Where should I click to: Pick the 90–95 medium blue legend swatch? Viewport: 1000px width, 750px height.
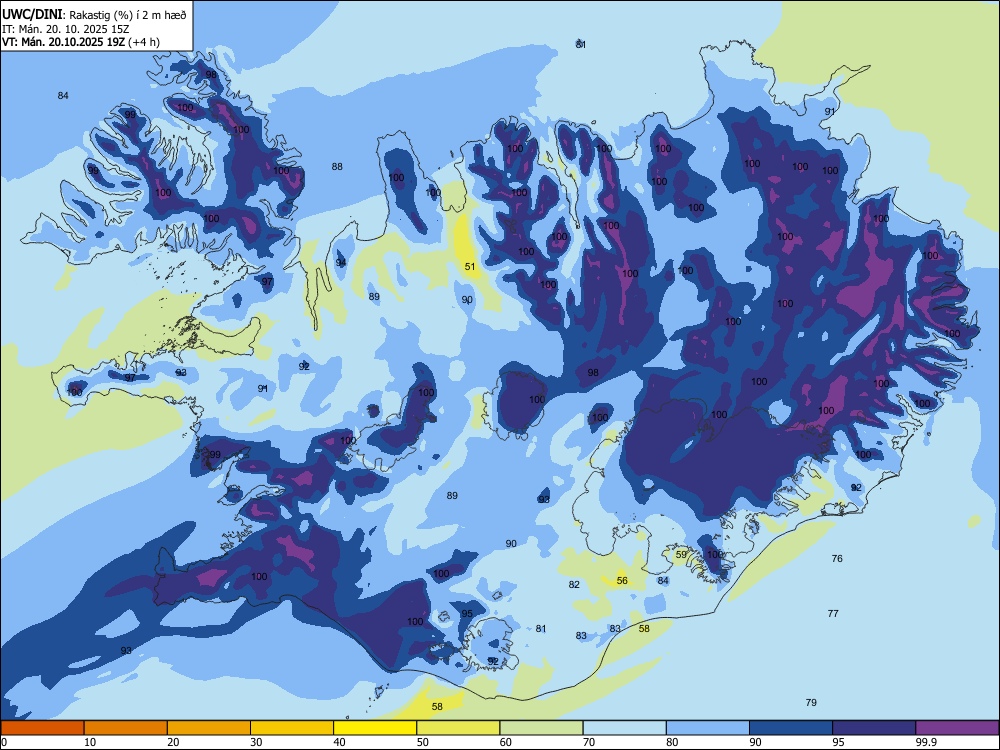coord(791,728)
